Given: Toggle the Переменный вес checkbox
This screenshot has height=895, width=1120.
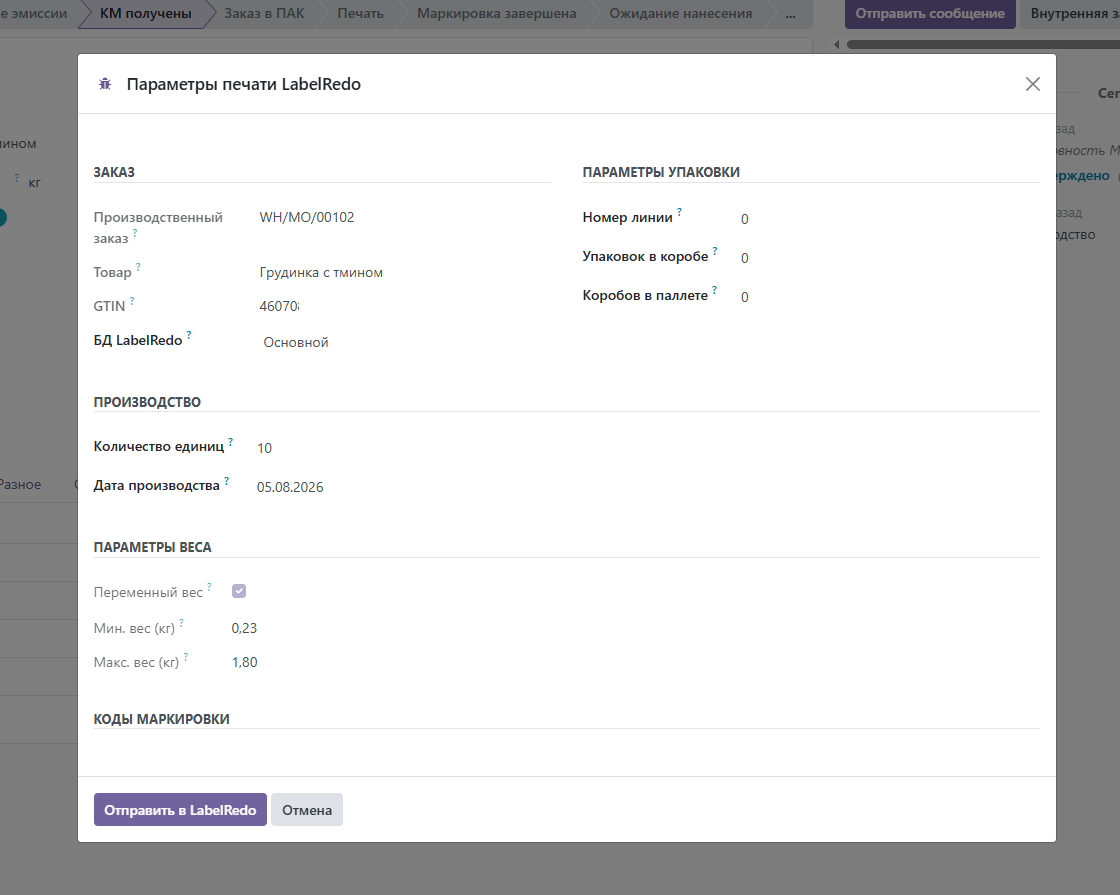Looking at the screenshot, I should [239, 591].
